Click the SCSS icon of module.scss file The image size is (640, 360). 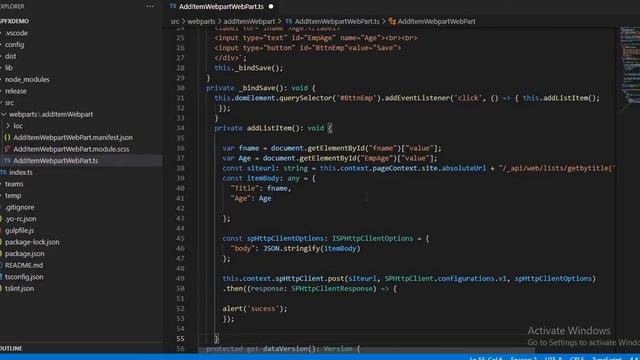coord(7,149)
